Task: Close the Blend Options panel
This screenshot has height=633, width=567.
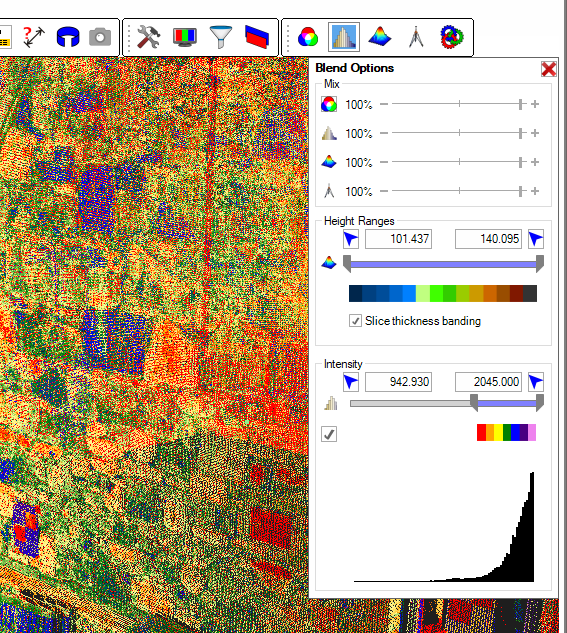Action: pyautogui.click(x=549, y=69)
